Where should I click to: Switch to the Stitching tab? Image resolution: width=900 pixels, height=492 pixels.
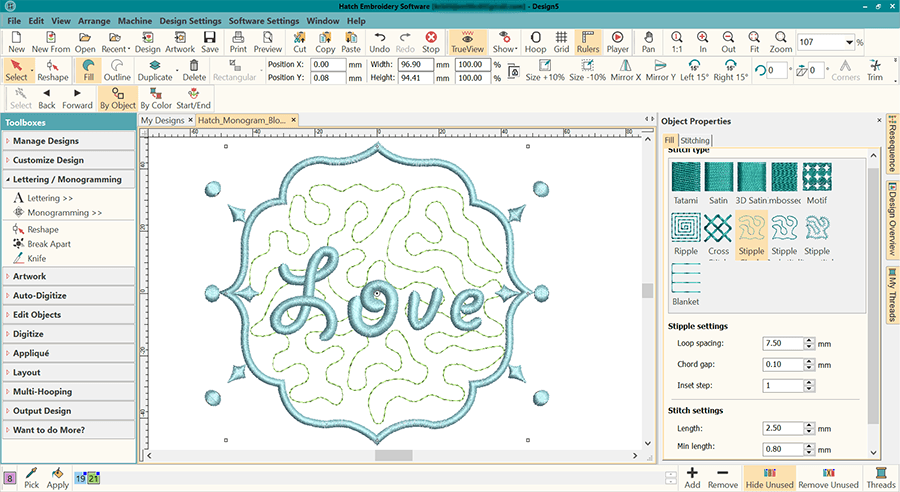[696, 141]
